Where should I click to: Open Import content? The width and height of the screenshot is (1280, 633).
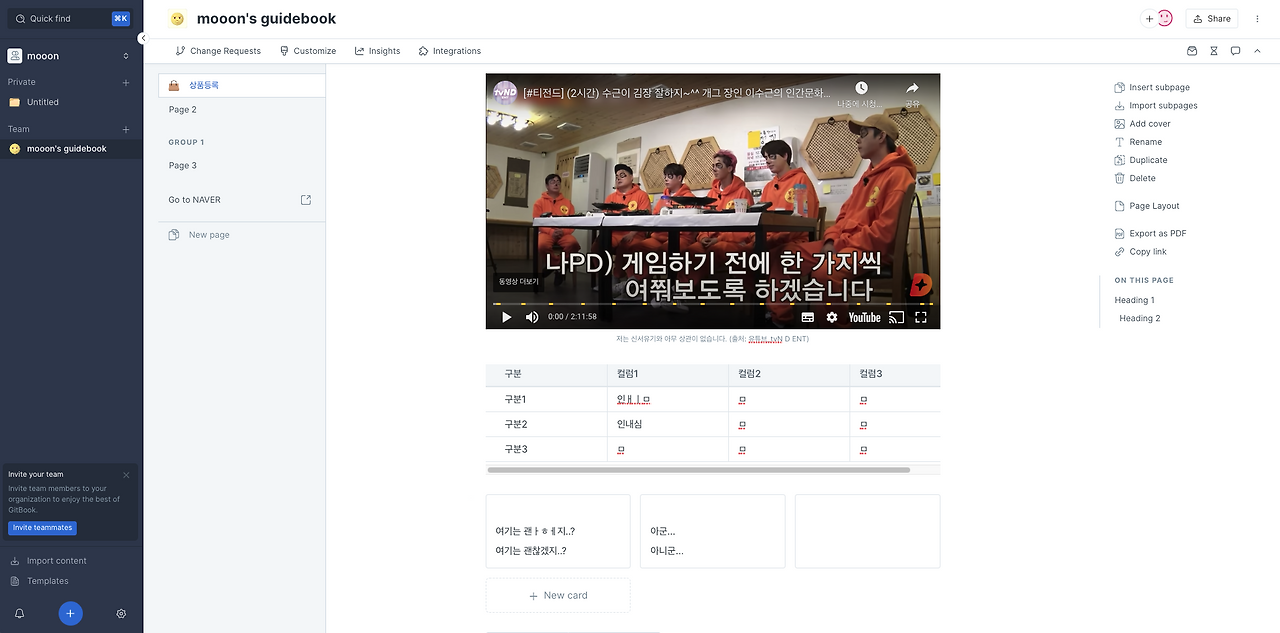click(56, 561)
